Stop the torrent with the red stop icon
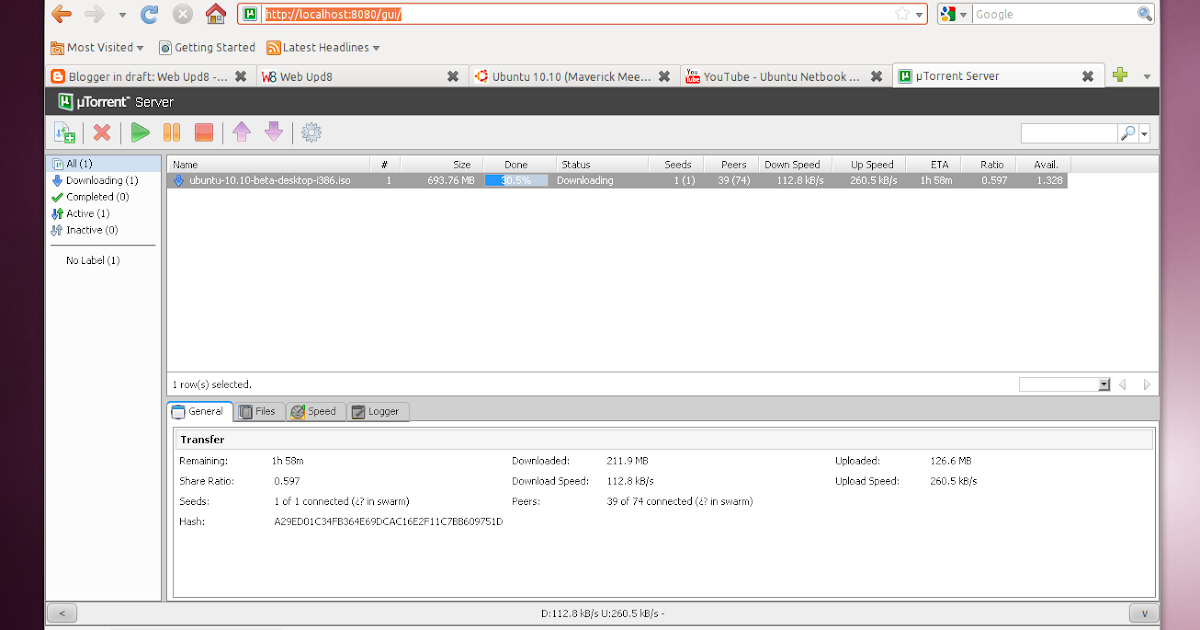Image resolution: width=1200 pixels, height=630 pixels. [203, 132]
